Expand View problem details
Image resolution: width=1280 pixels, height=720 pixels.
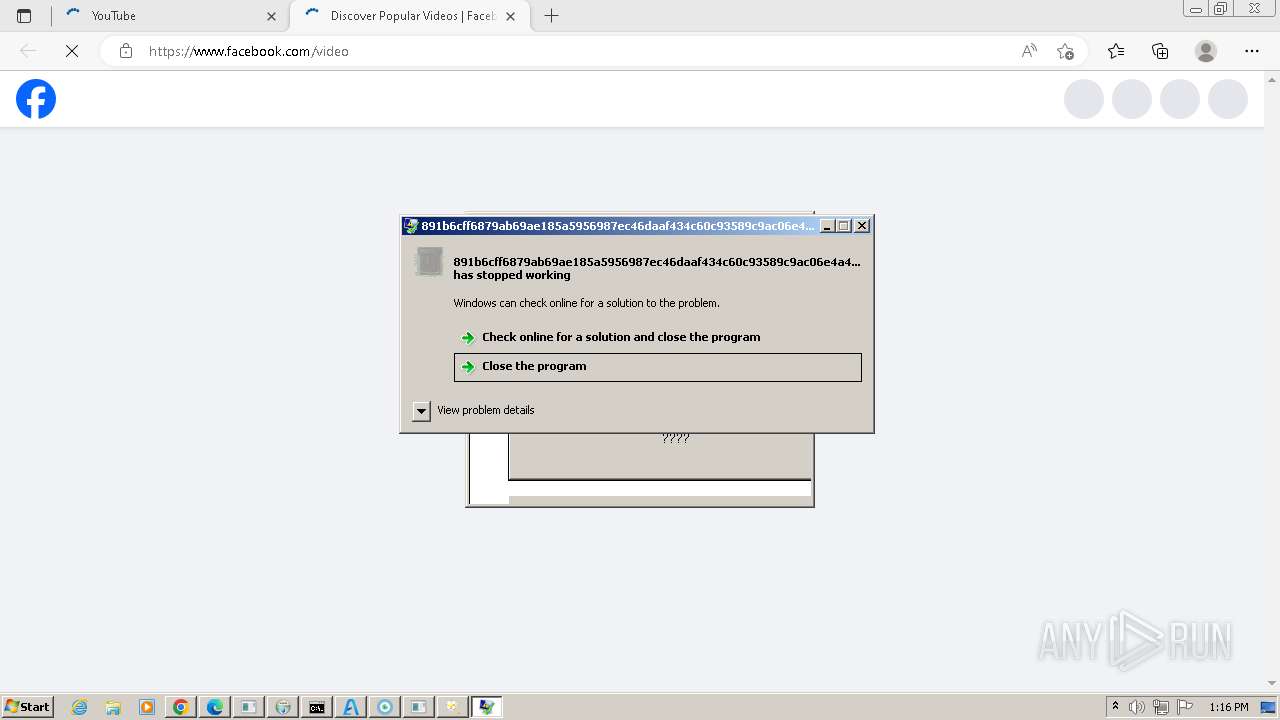(421, 411)
